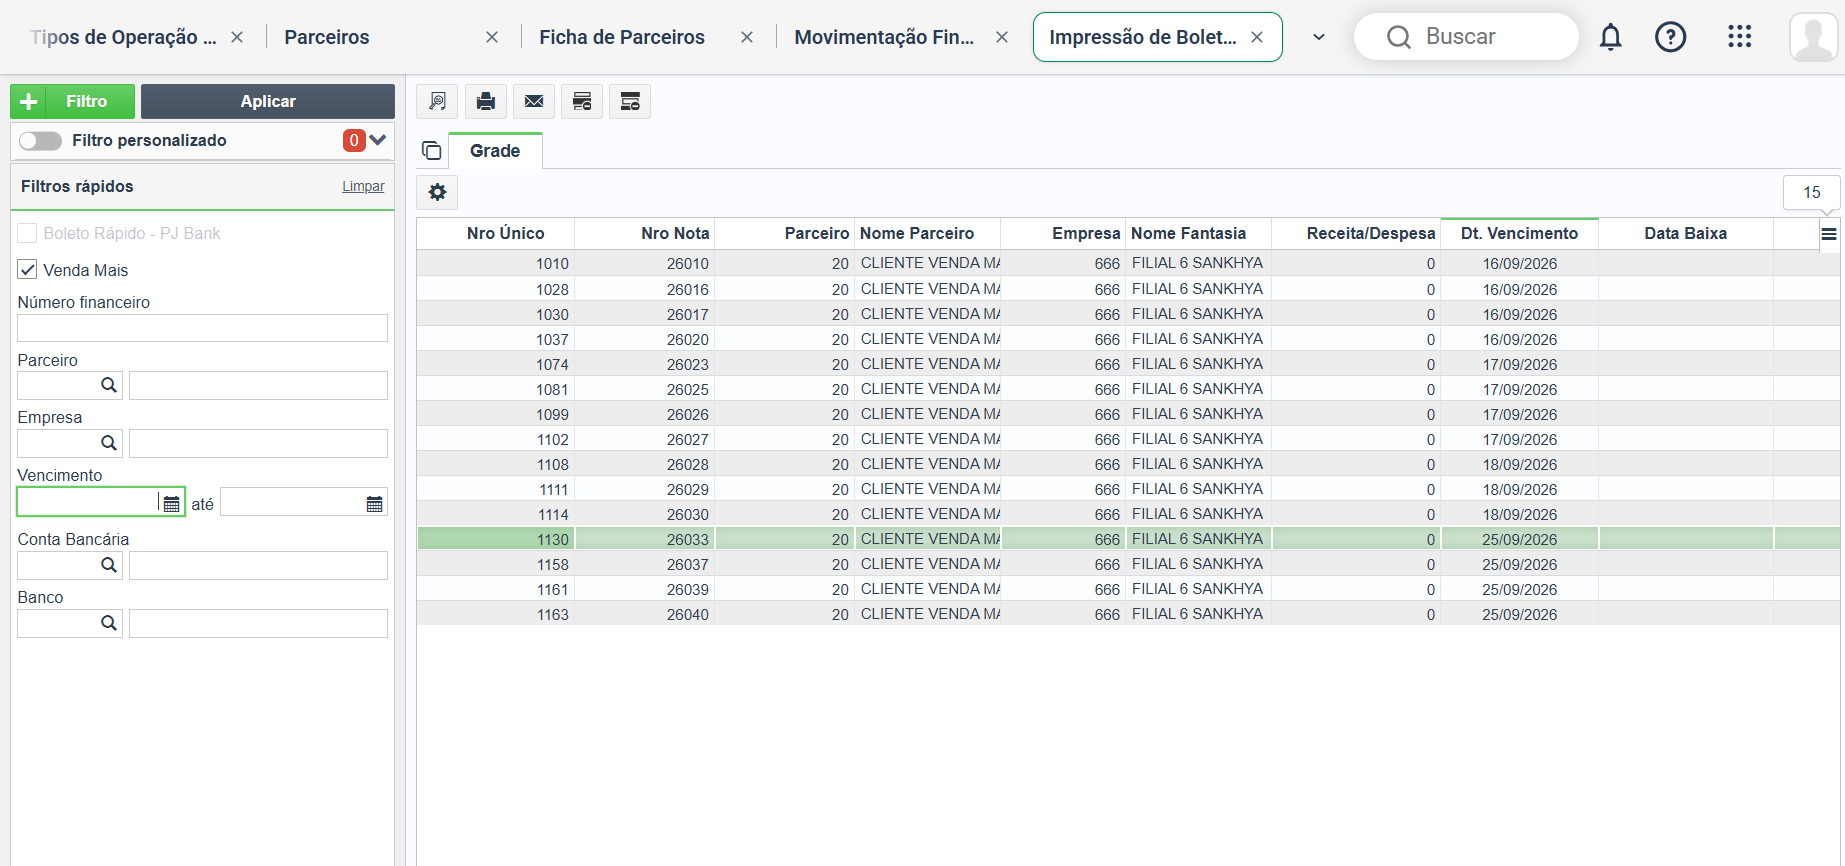Image resolution: width=1845 pixels, height=866 pixels.
Task: Toggle the Filtro personalizado switch
Action: click(x=41, y=141)
